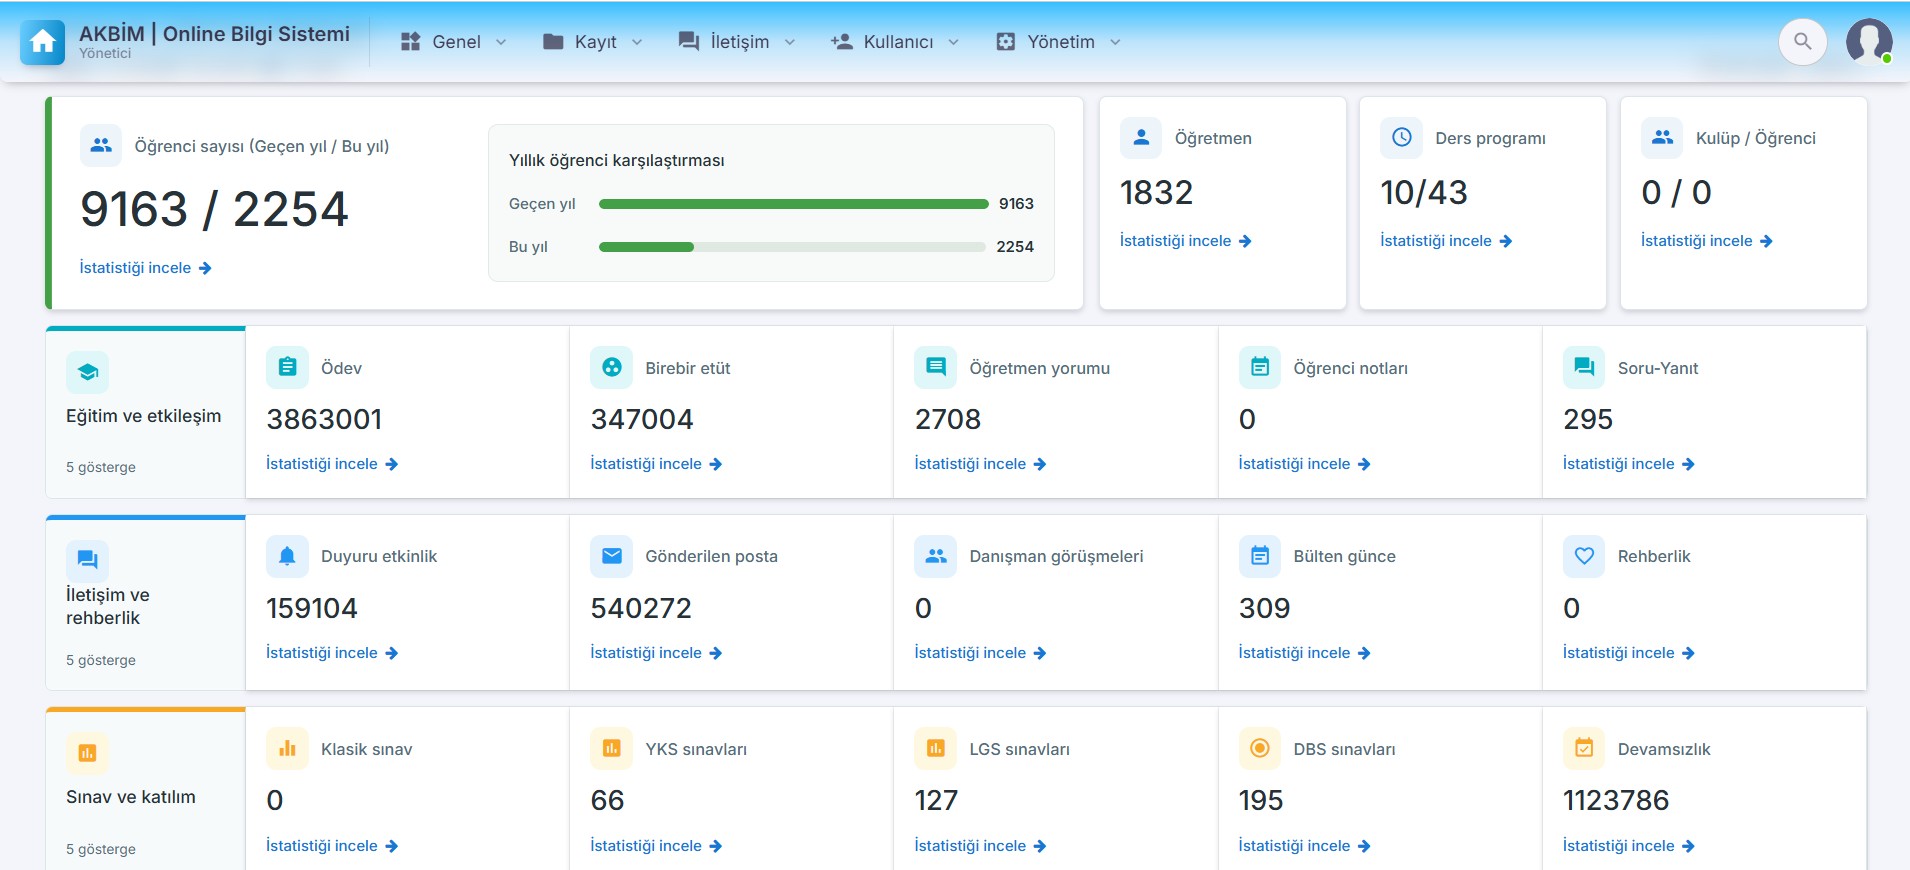Select the İletişim ve rehberlik category card
The width and height of the screenshot is (1910, 870).
(x=146, y=603)
